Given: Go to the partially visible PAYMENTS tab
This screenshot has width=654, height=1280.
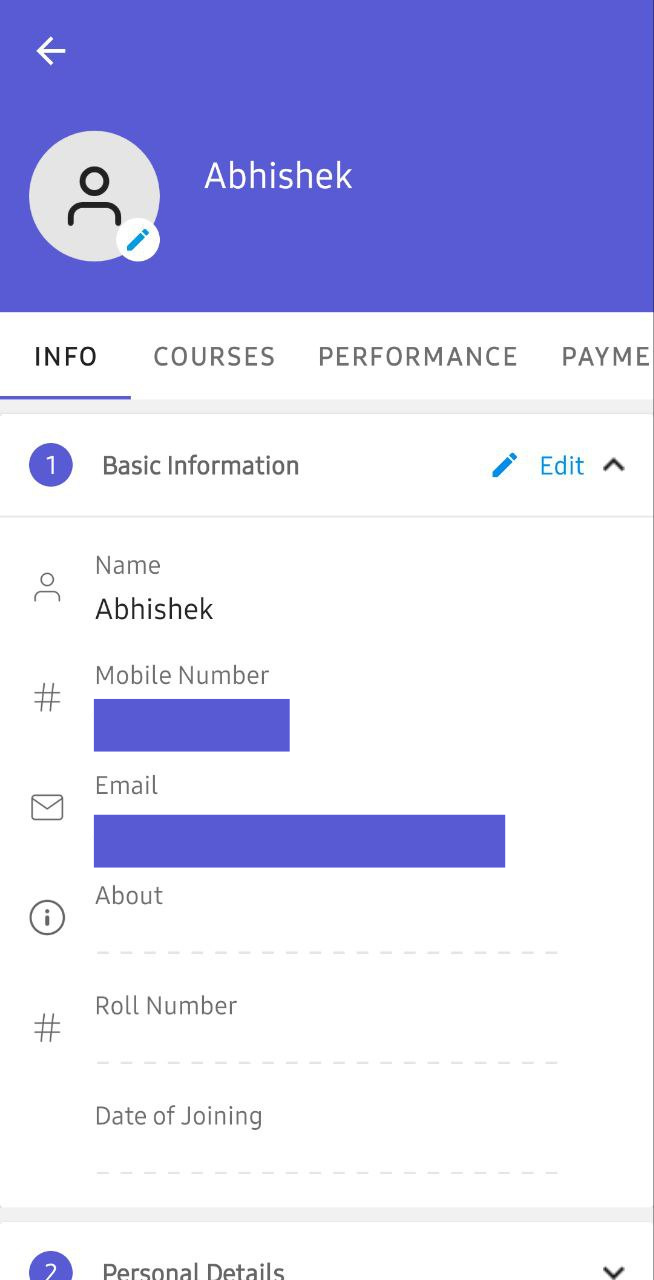Looking at the screenshot, I should [605, 357].
